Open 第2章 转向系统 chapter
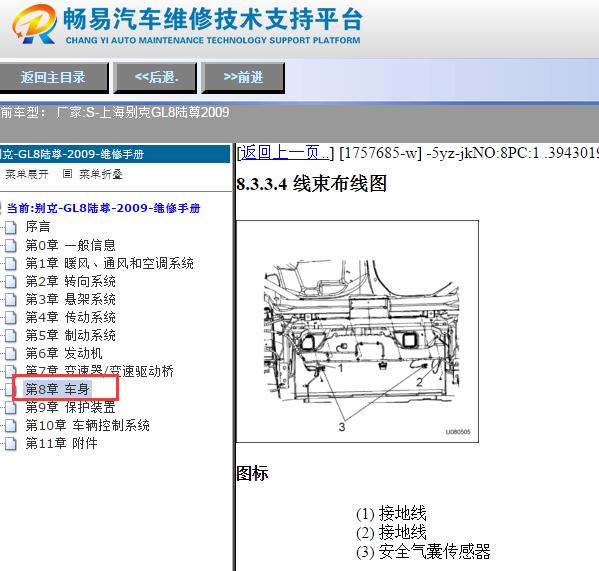 click(x=70, y=281)
